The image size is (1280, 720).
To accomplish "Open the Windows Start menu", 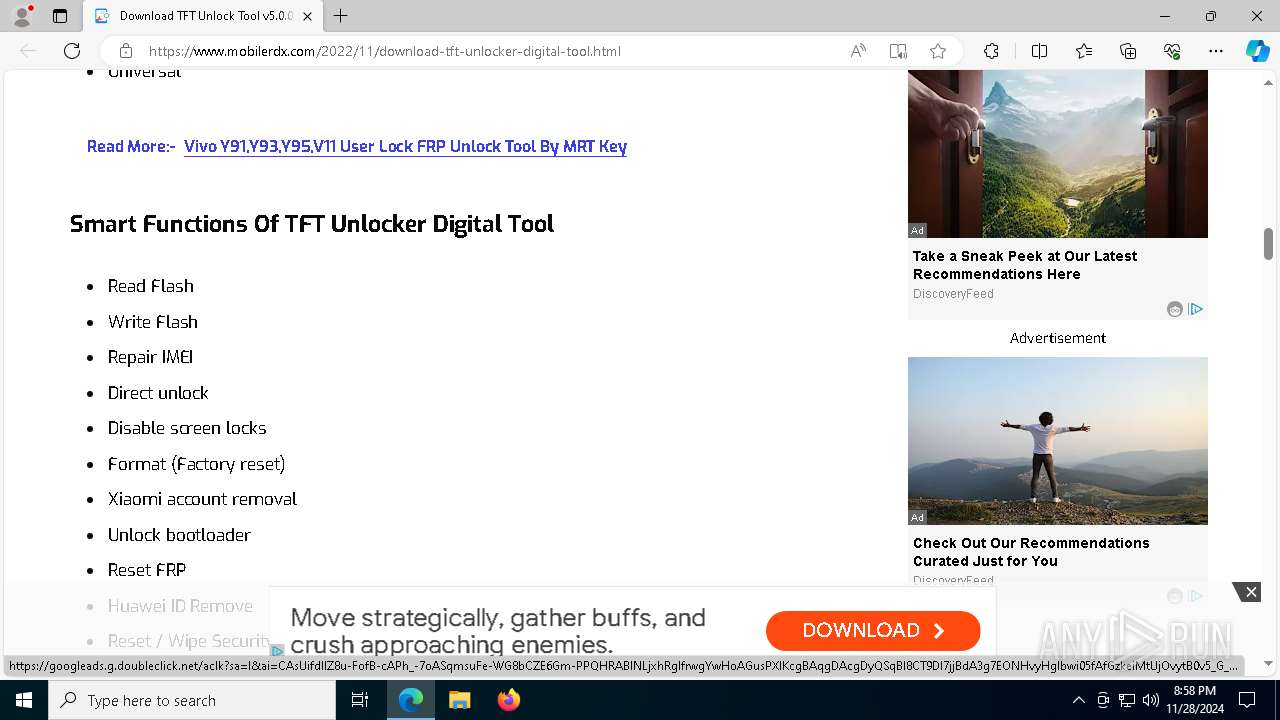I will click(24, 700).
